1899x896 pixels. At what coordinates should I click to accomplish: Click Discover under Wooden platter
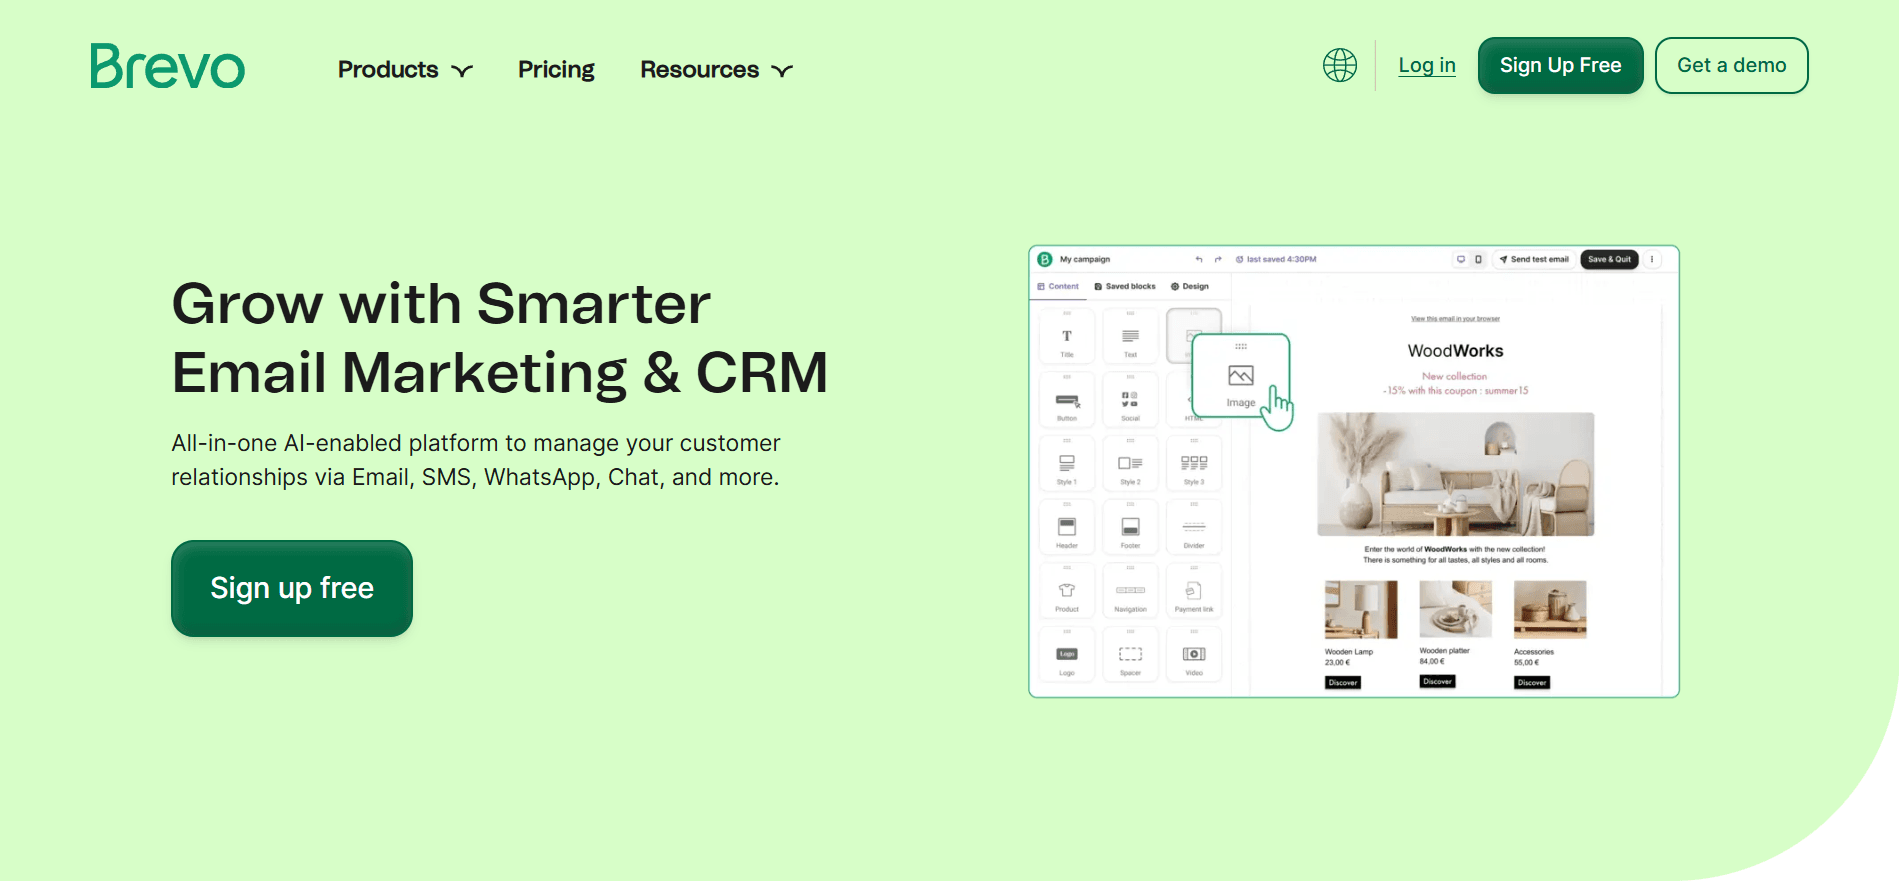point(1437,682)
